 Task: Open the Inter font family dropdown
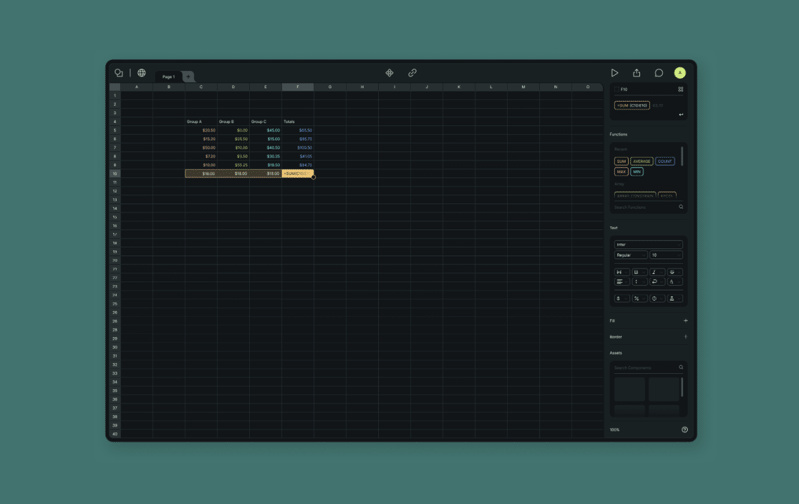(648, 245)
